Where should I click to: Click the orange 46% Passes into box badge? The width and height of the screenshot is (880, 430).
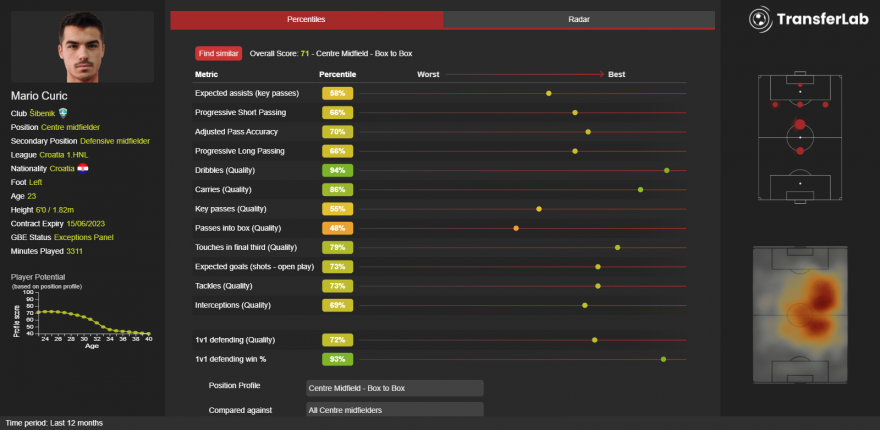(337, 228)
